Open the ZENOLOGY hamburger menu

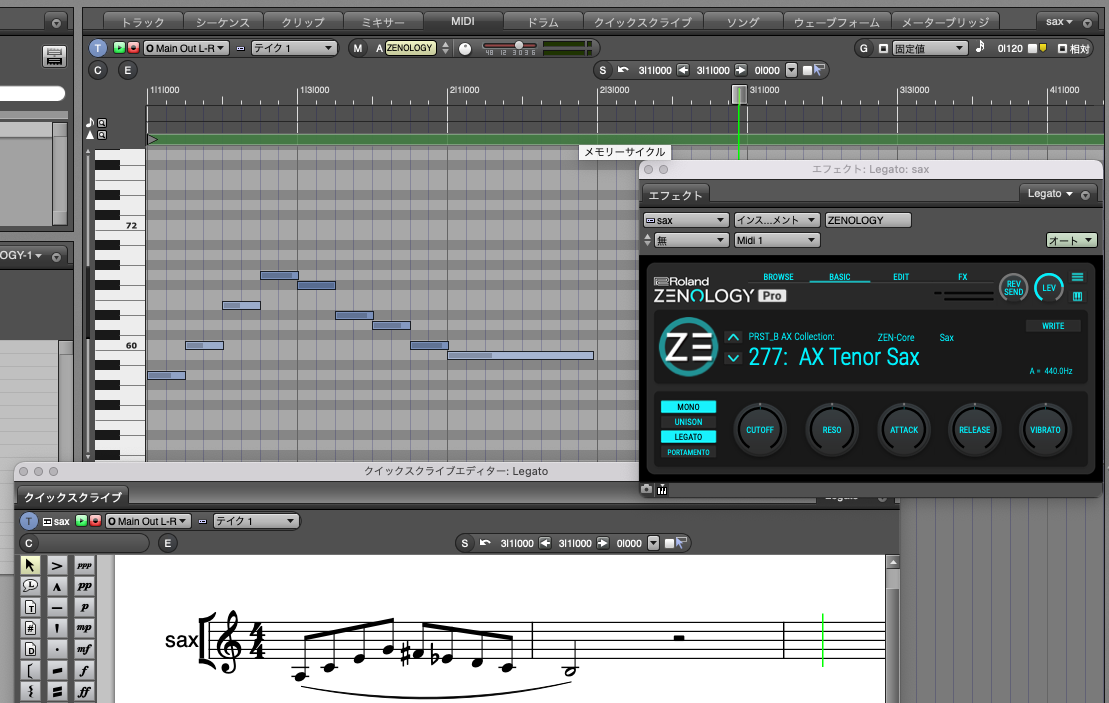pos(1077,277)
